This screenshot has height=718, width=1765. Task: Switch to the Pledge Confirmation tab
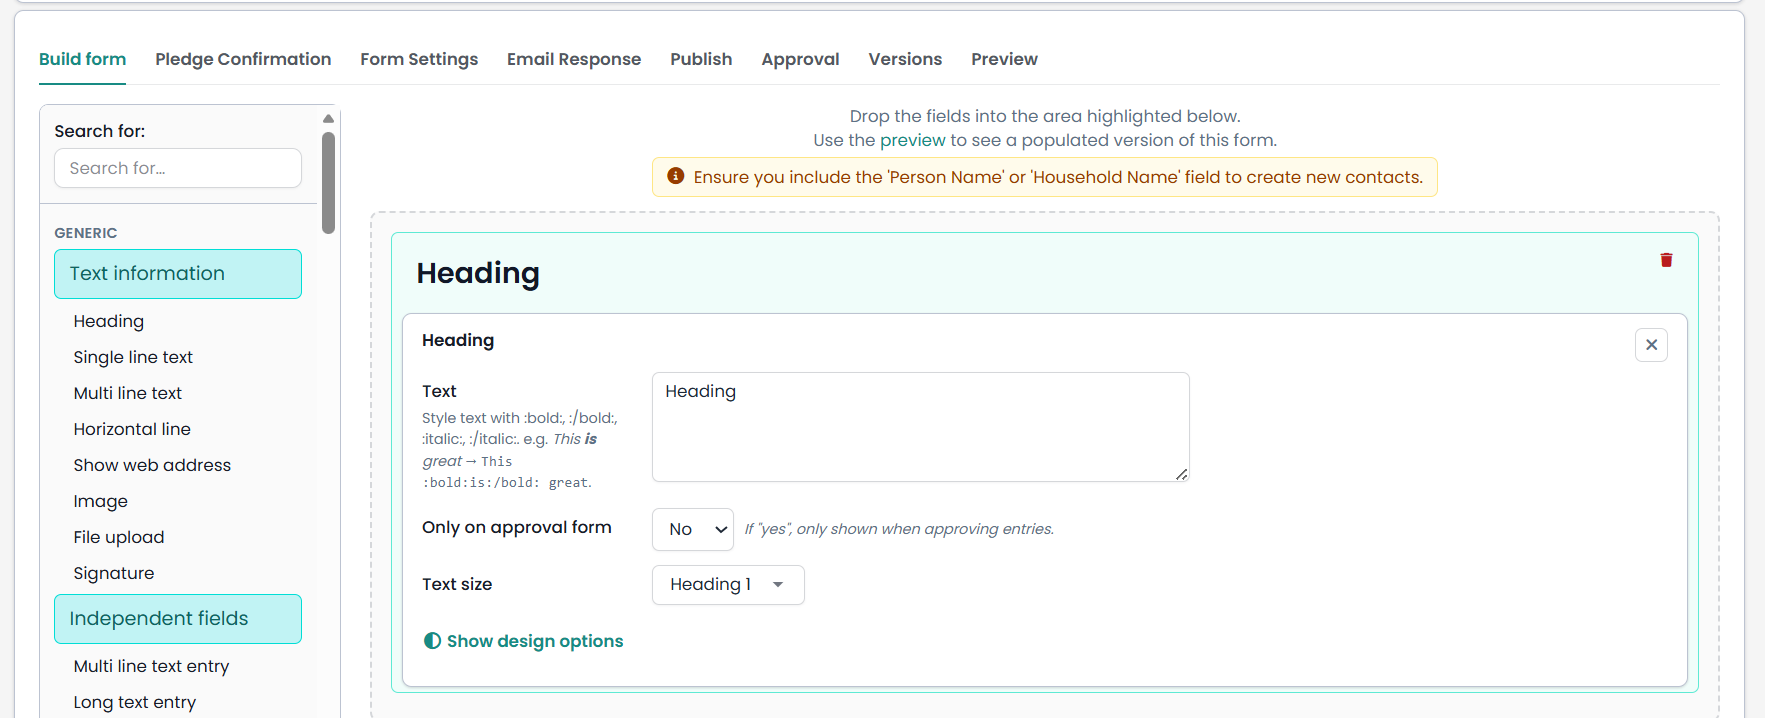point(243,59)
